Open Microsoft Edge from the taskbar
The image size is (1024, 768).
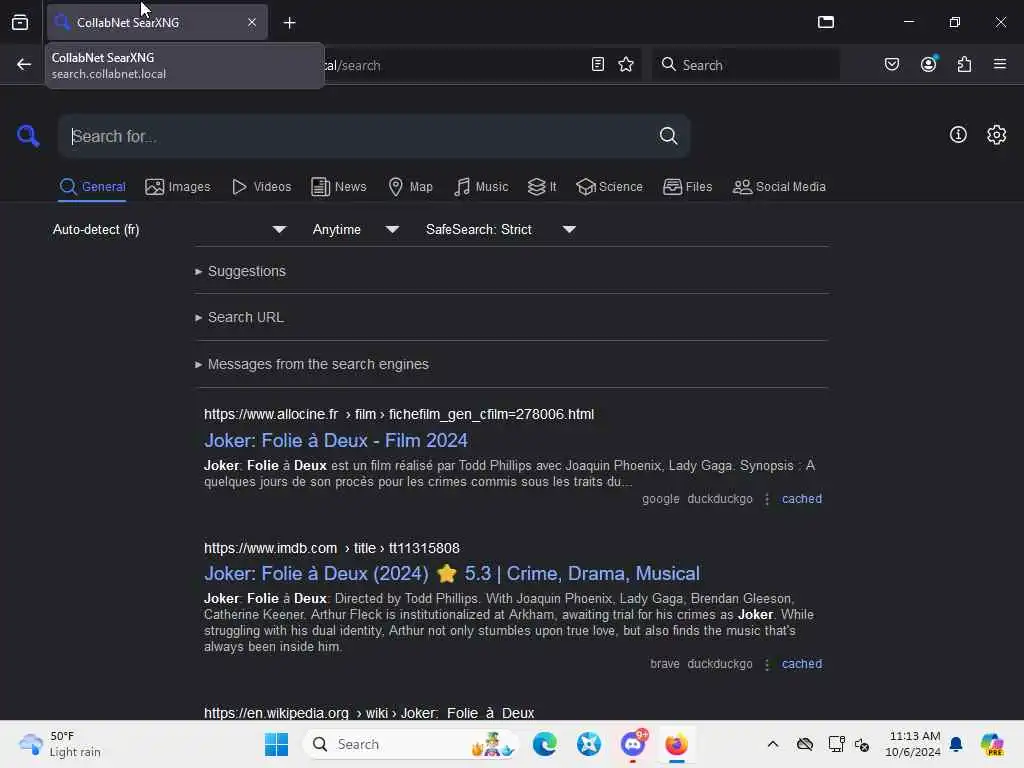tap(545, 744)
